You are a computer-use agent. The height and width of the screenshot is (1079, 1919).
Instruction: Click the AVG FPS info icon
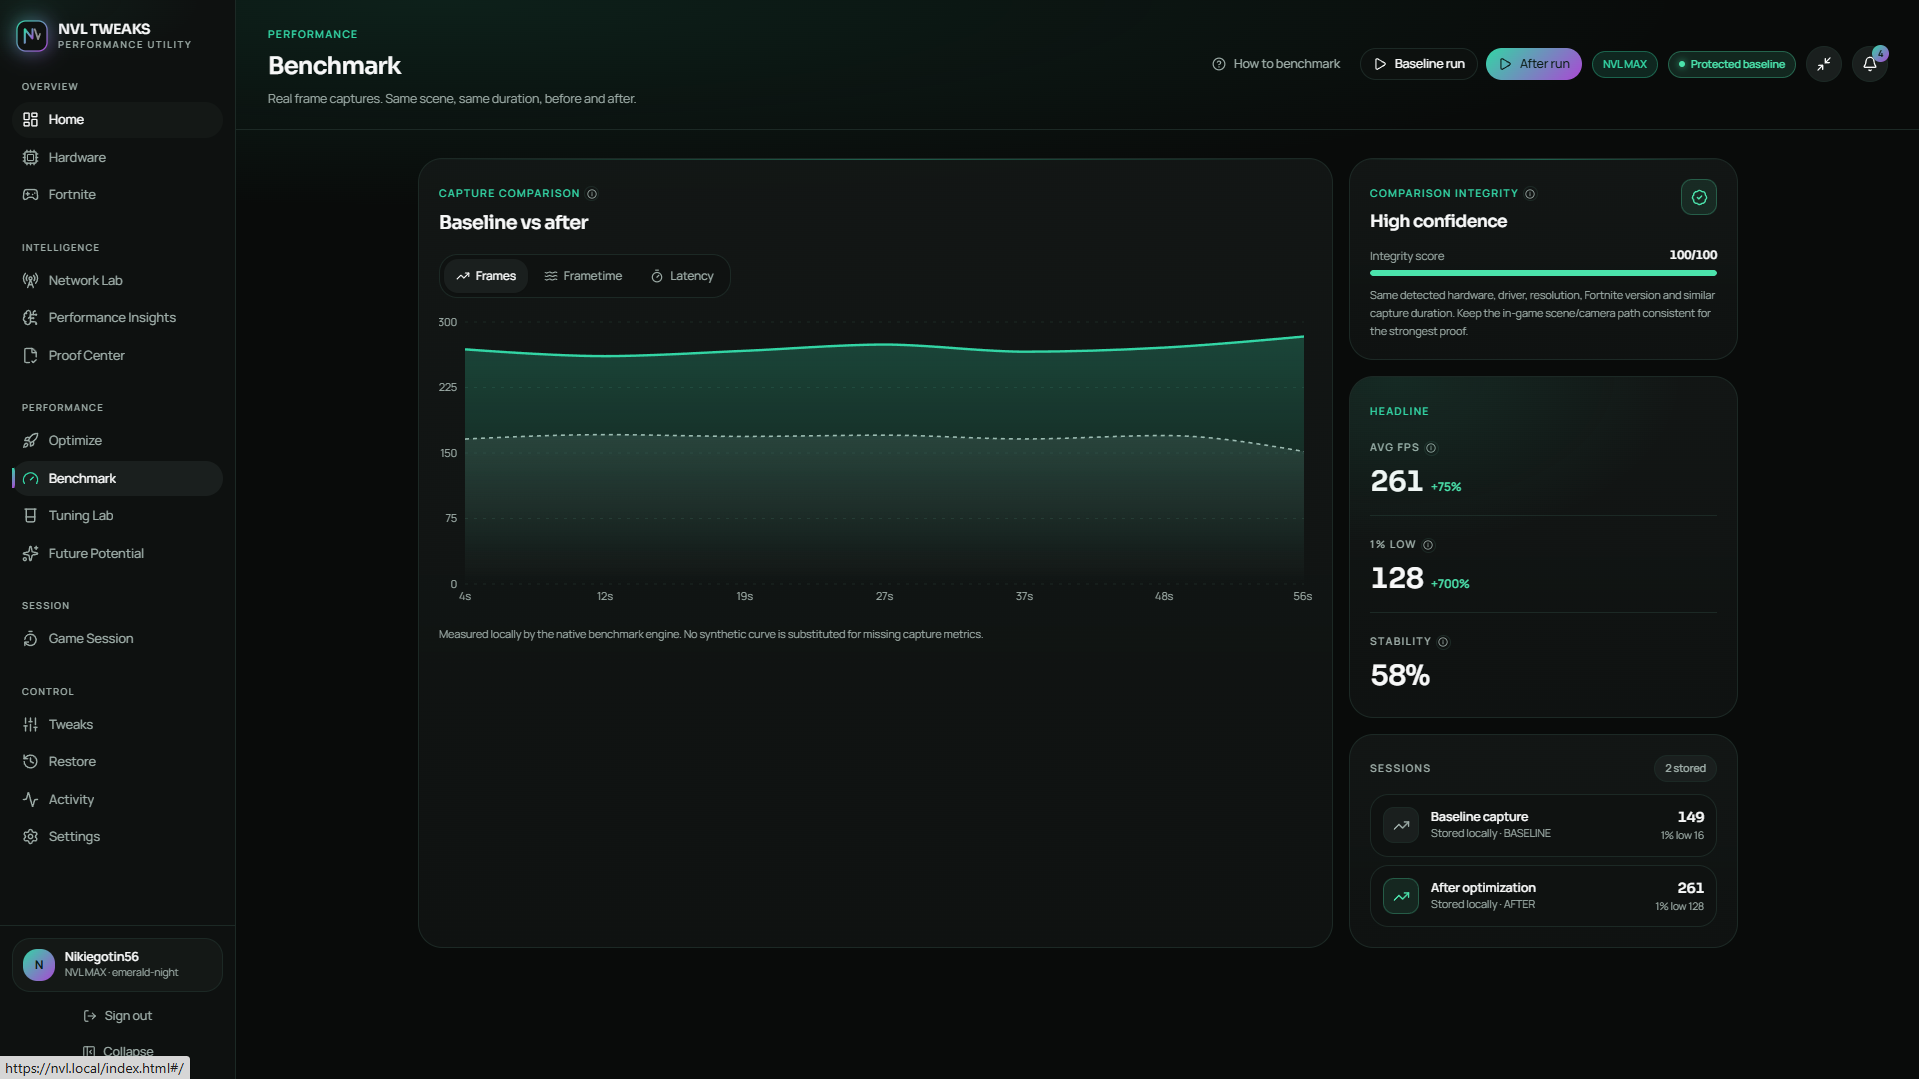tap(1431, 448)
